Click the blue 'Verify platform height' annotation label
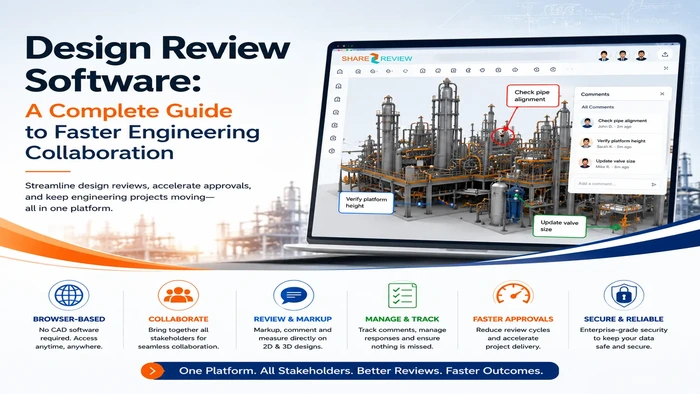 click(366, 203)
